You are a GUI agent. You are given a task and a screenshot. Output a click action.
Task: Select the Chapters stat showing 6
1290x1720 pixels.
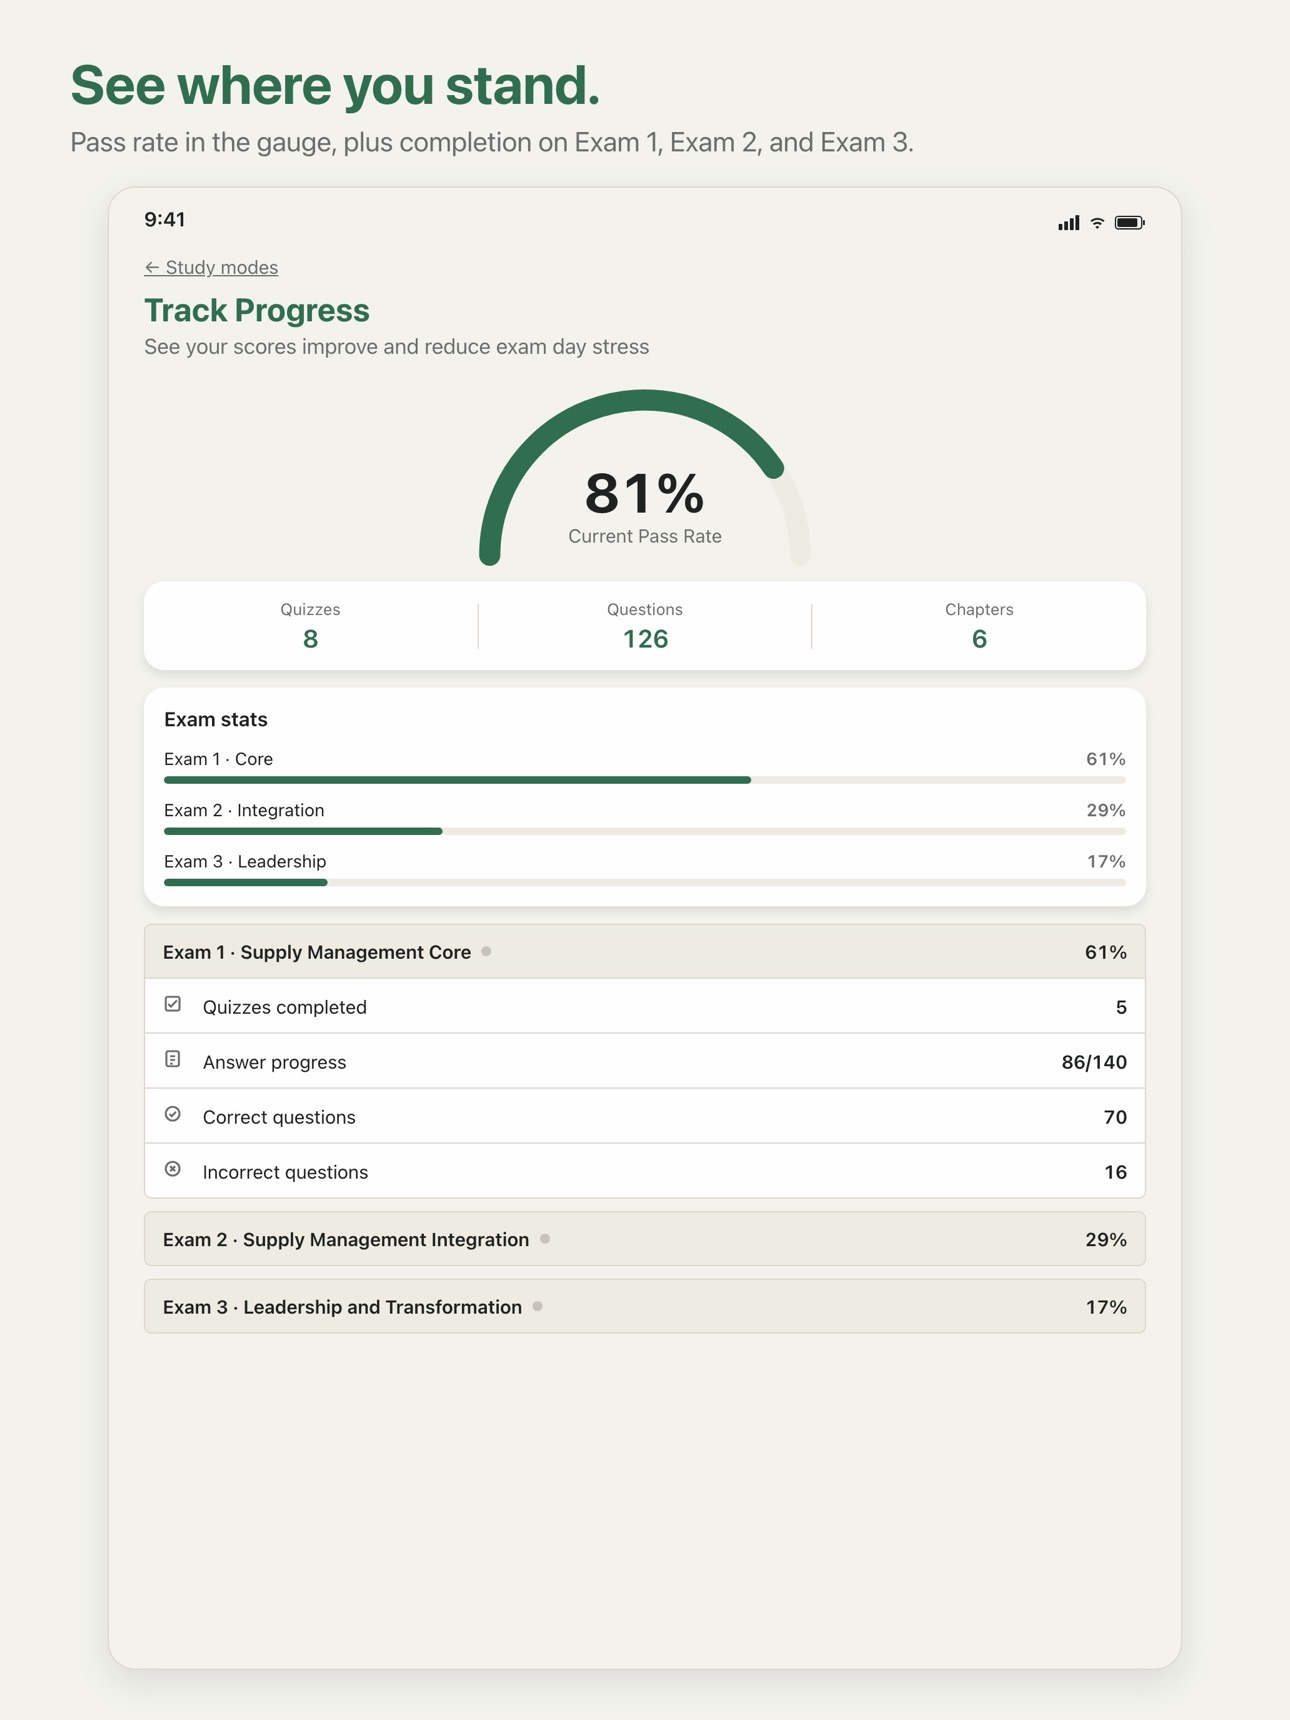[979, 626]
